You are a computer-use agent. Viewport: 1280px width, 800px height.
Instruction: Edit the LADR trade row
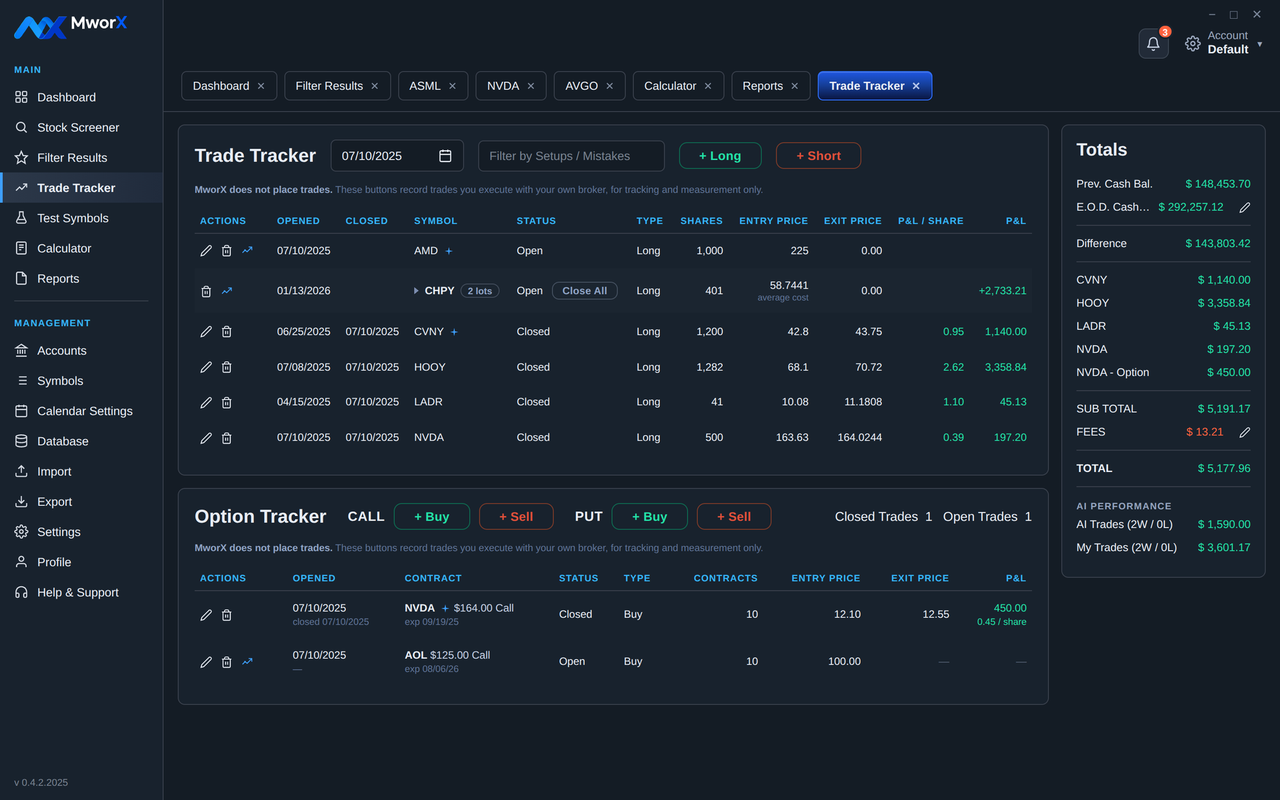point(206,402)
